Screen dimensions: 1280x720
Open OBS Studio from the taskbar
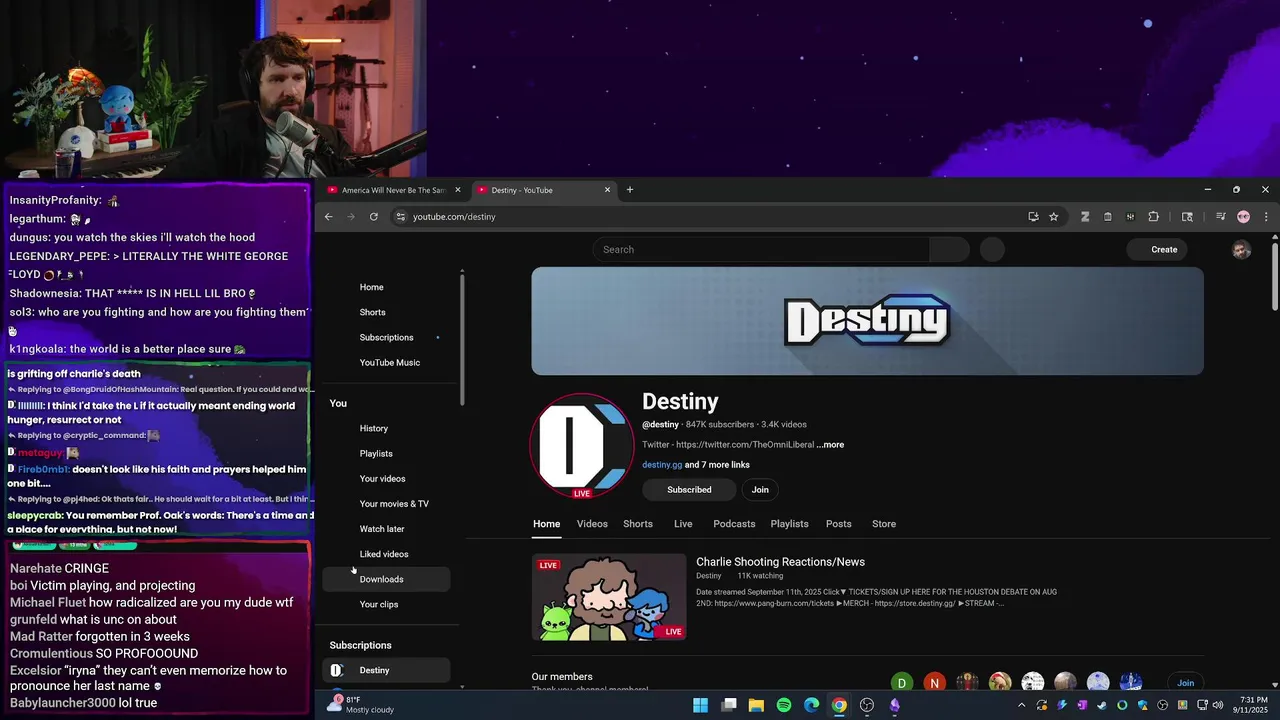[867, 705]
